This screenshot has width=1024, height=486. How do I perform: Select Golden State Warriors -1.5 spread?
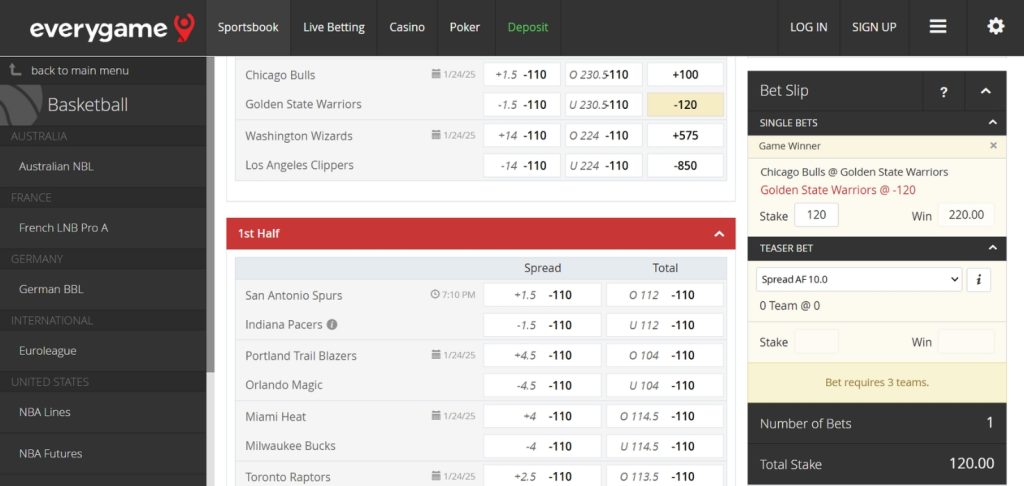coord(522,105)
